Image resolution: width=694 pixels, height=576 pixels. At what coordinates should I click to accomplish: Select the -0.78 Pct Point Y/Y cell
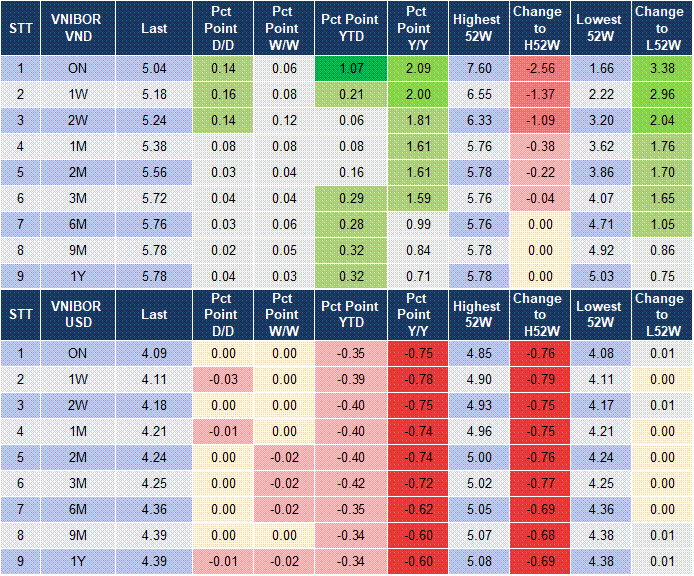point(414,379)
